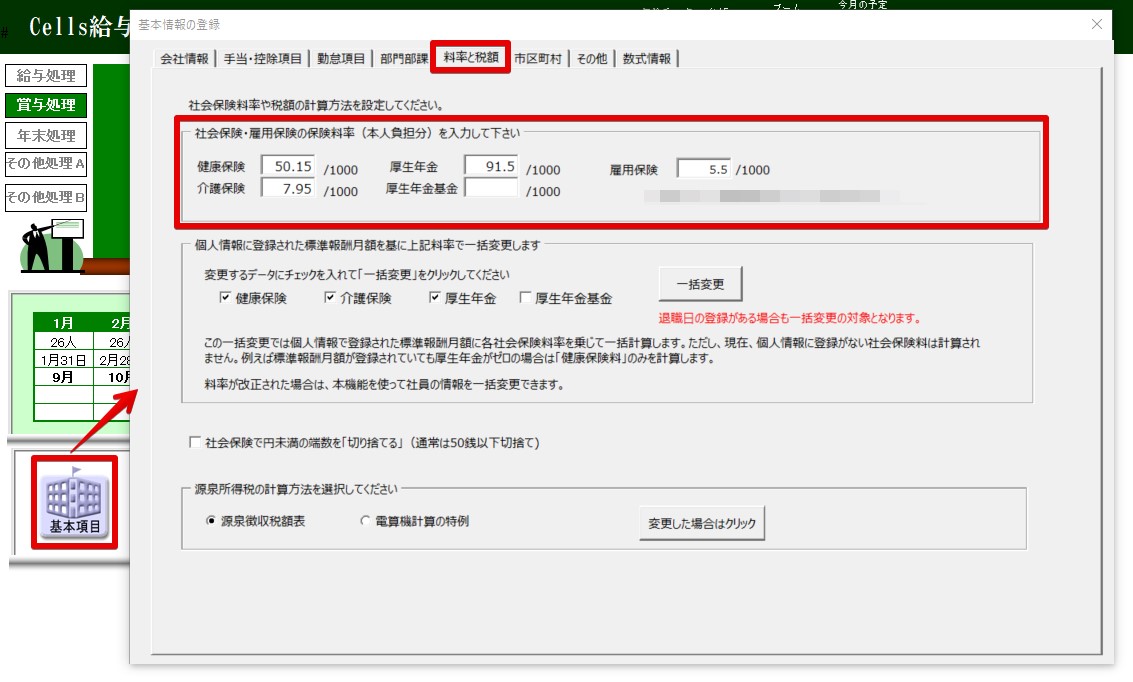Click the 変更した場合はクリック button
This screenshot has height=682, width=1133.
702,523
